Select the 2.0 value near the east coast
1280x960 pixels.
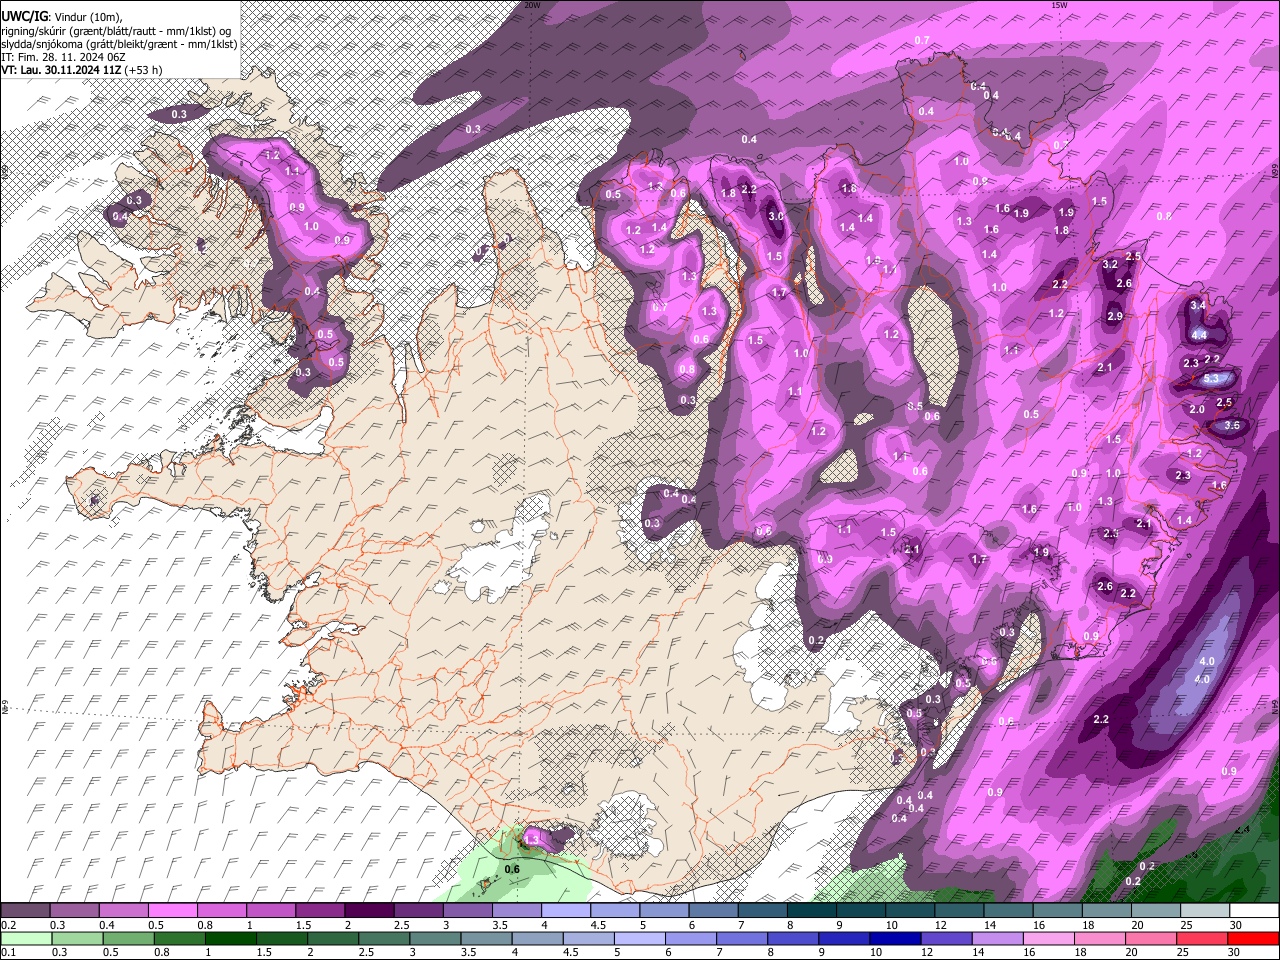pyautogui.click(x=1197, y=410)
